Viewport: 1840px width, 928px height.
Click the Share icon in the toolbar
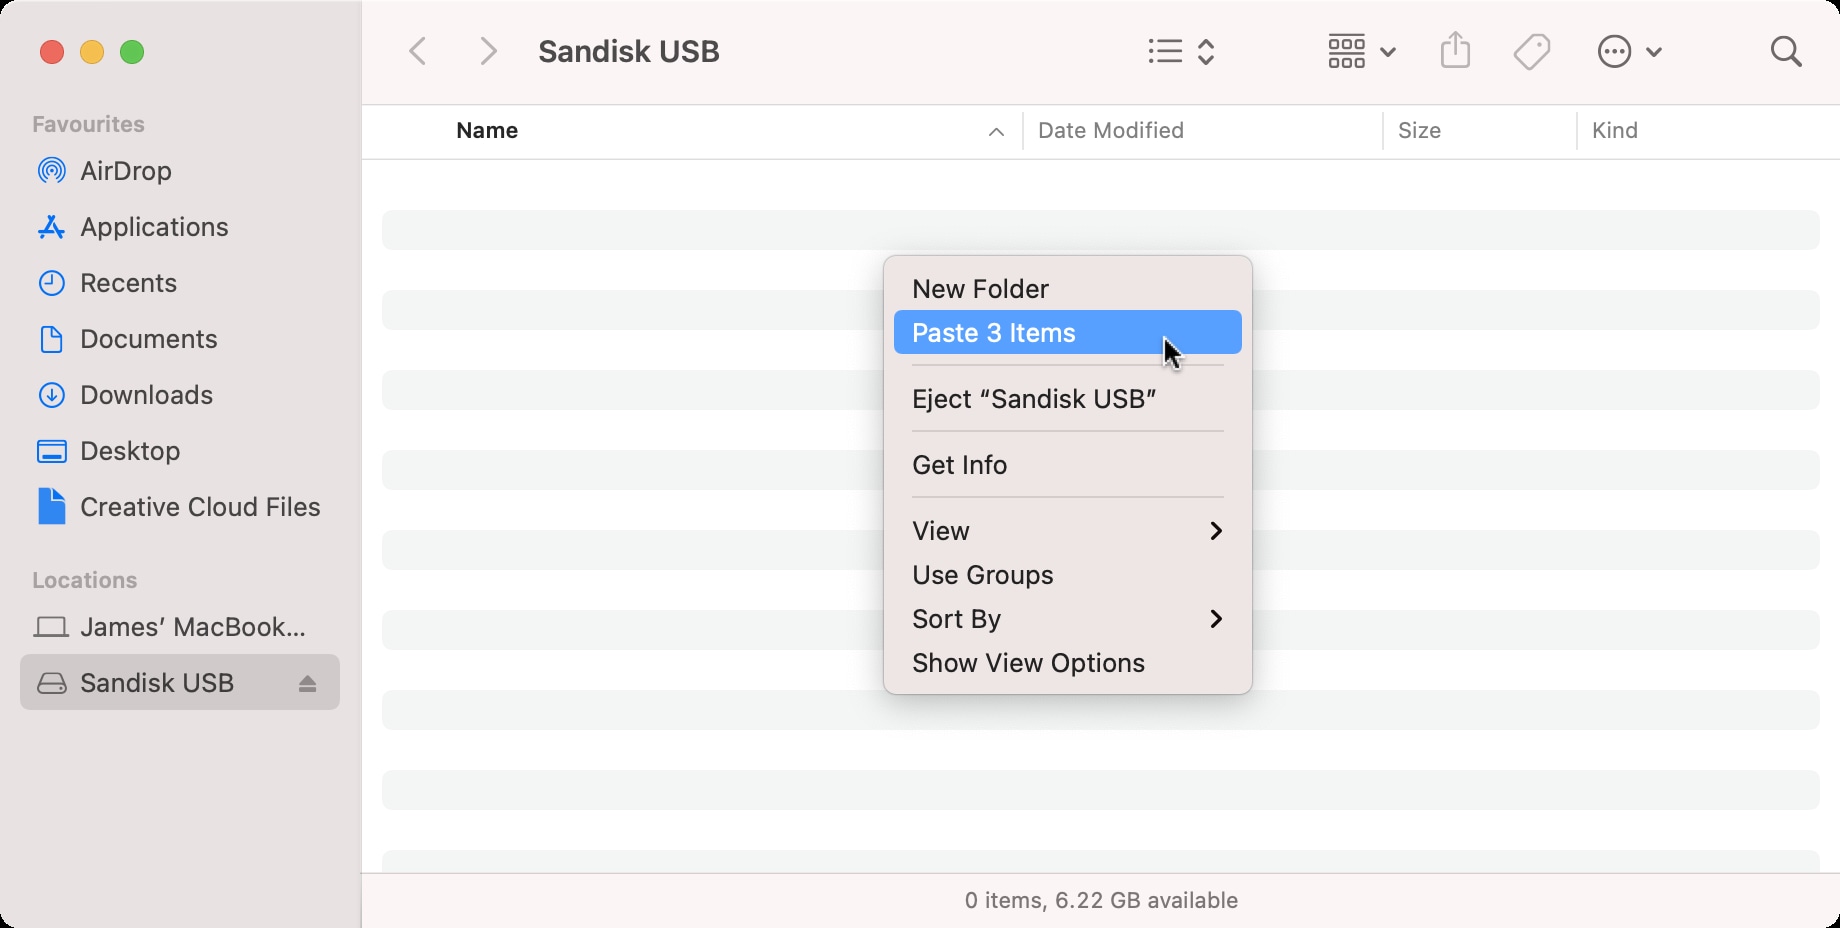point(1455,51)
